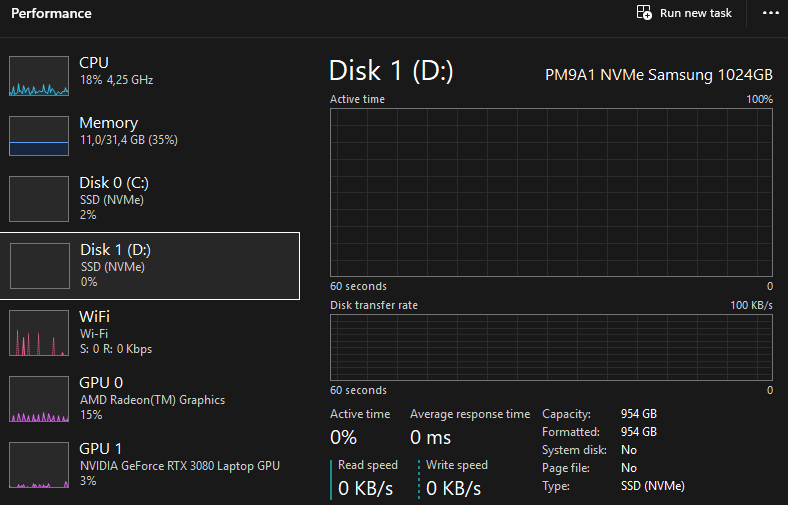Click the Disk 1 (D:) title heading
This screenshot has height=505, width=788.
391,71
